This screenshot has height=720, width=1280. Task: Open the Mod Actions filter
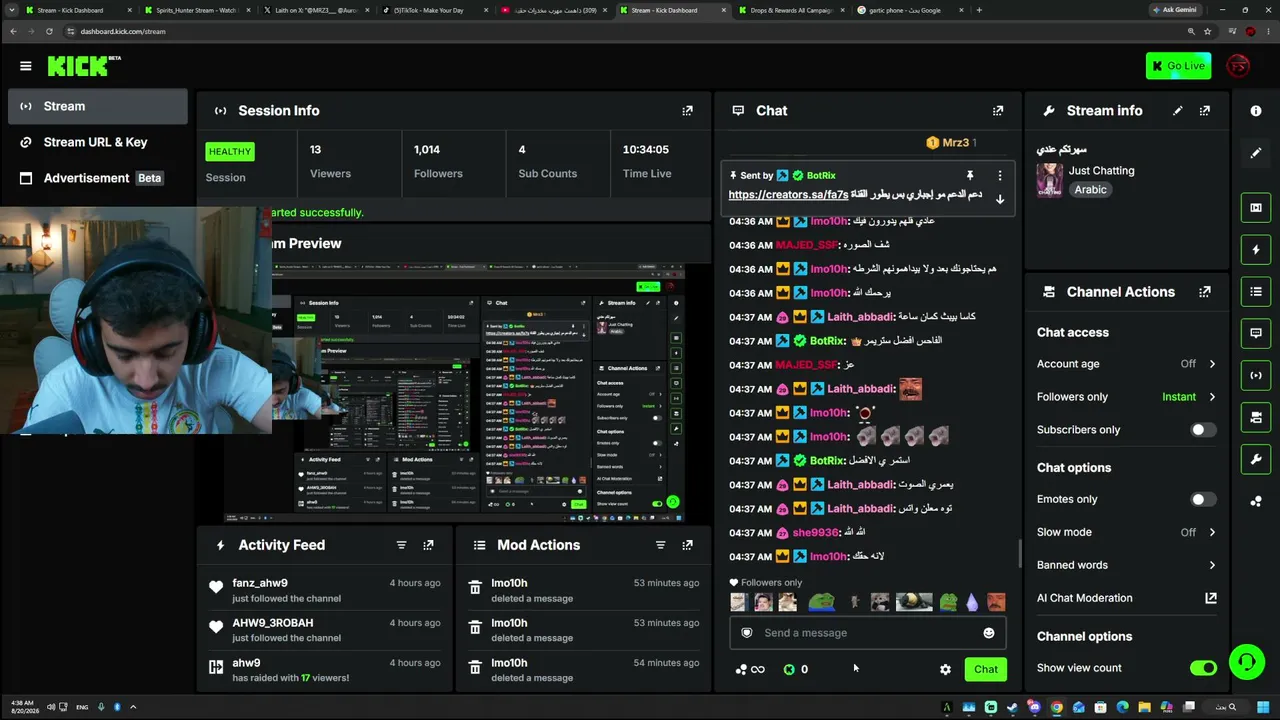(x=660, y=545)
